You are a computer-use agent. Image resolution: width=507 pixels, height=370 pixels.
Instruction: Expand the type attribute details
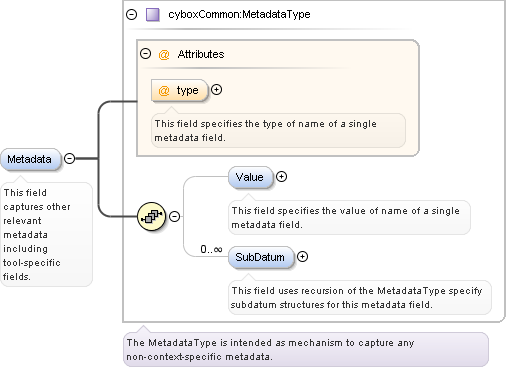point(217,90)
